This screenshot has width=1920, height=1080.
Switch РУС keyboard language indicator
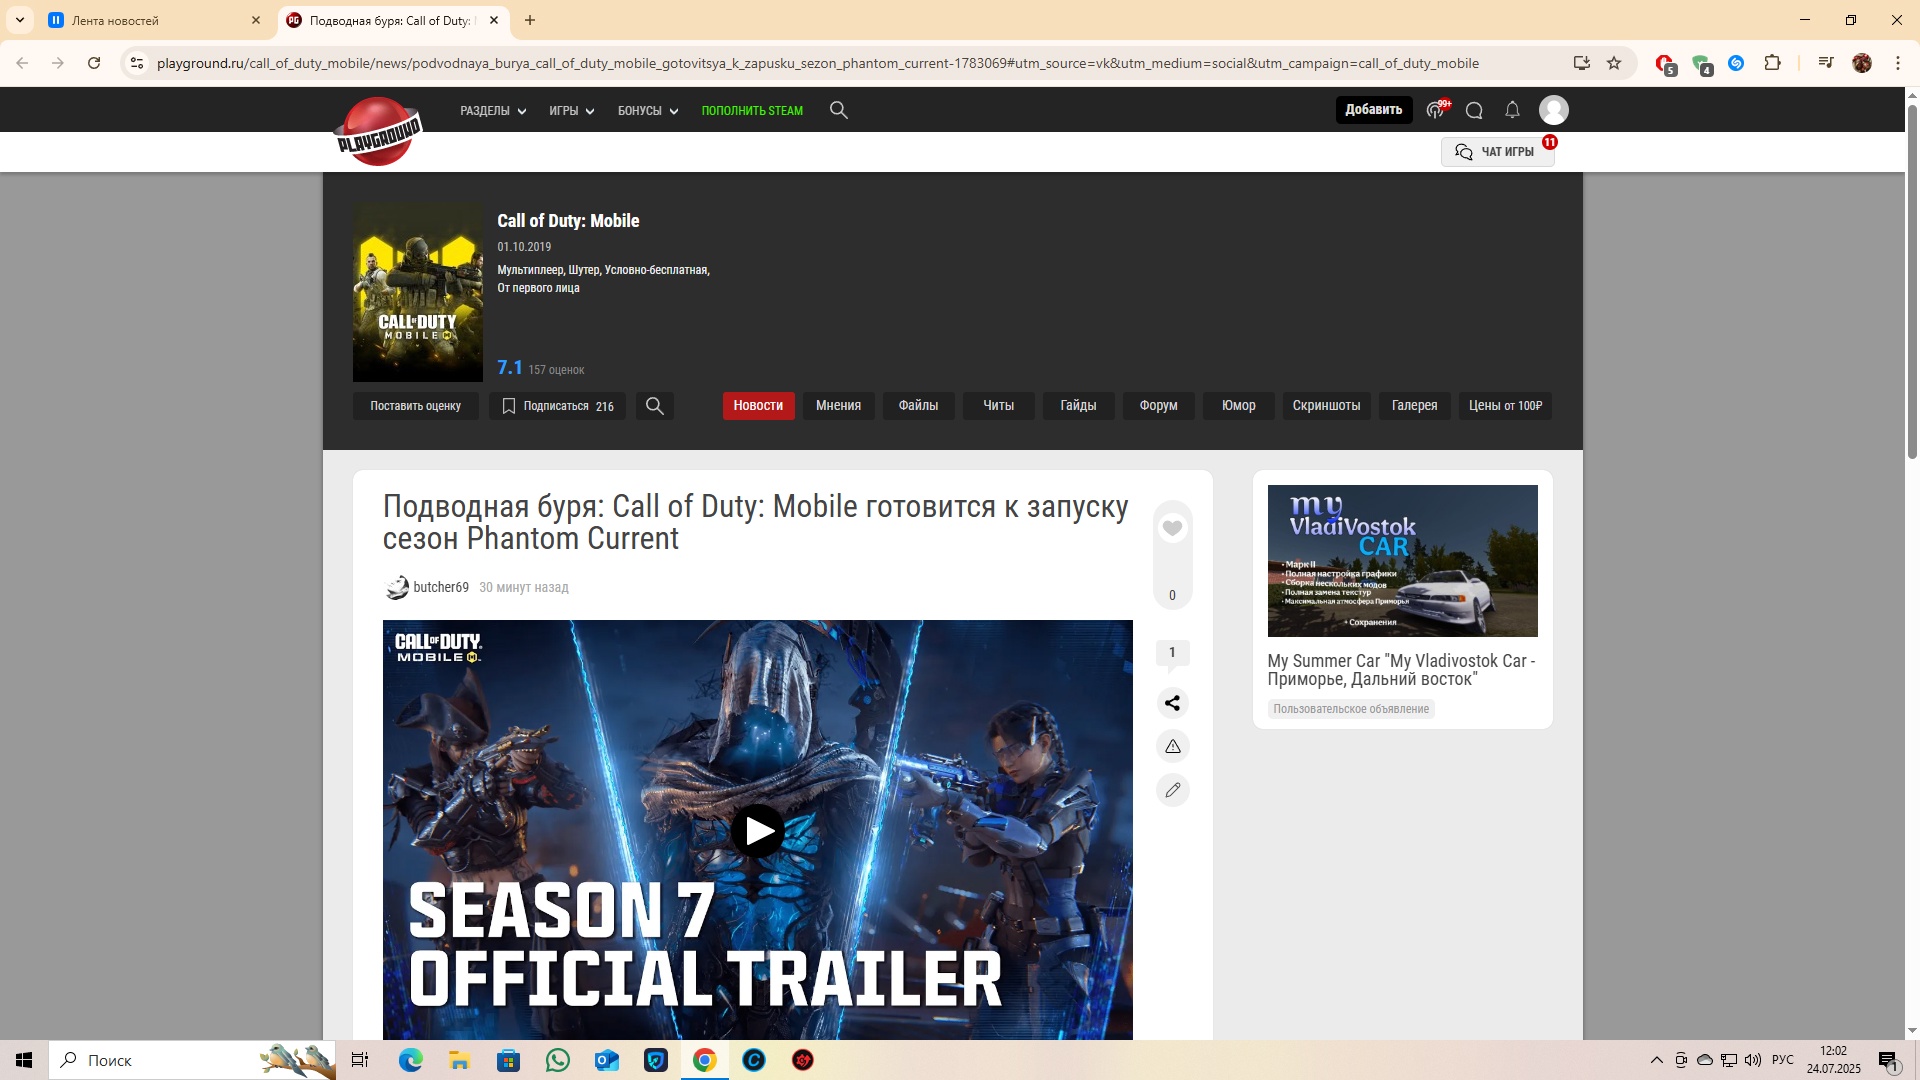[1782, 1060]
